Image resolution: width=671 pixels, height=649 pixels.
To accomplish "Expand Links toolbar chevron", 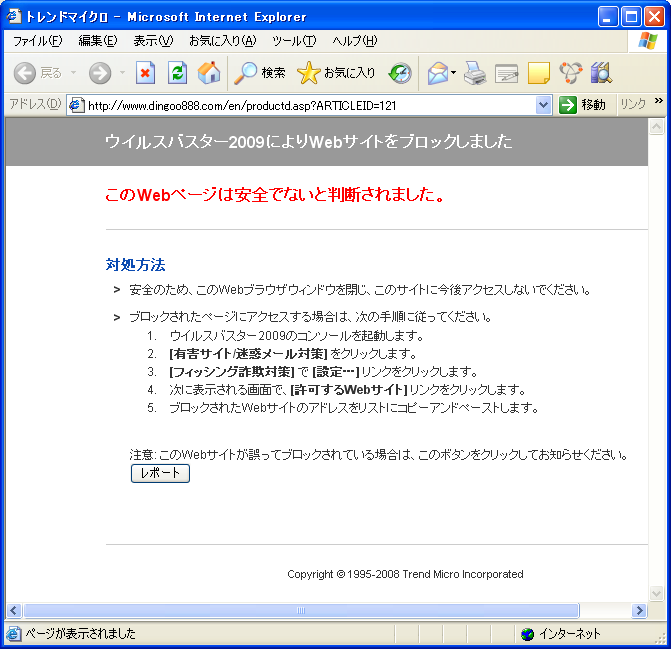I will 659,101.
